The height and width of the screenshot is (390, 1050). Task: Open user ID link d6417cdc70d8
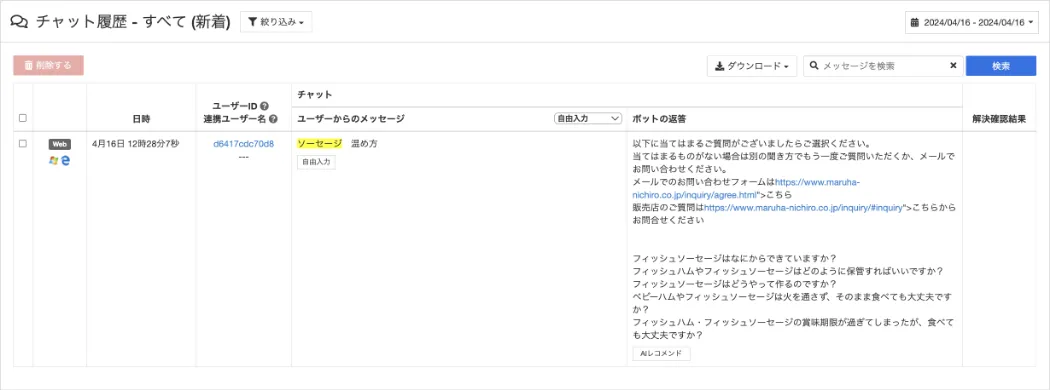[x=243, y=143]
